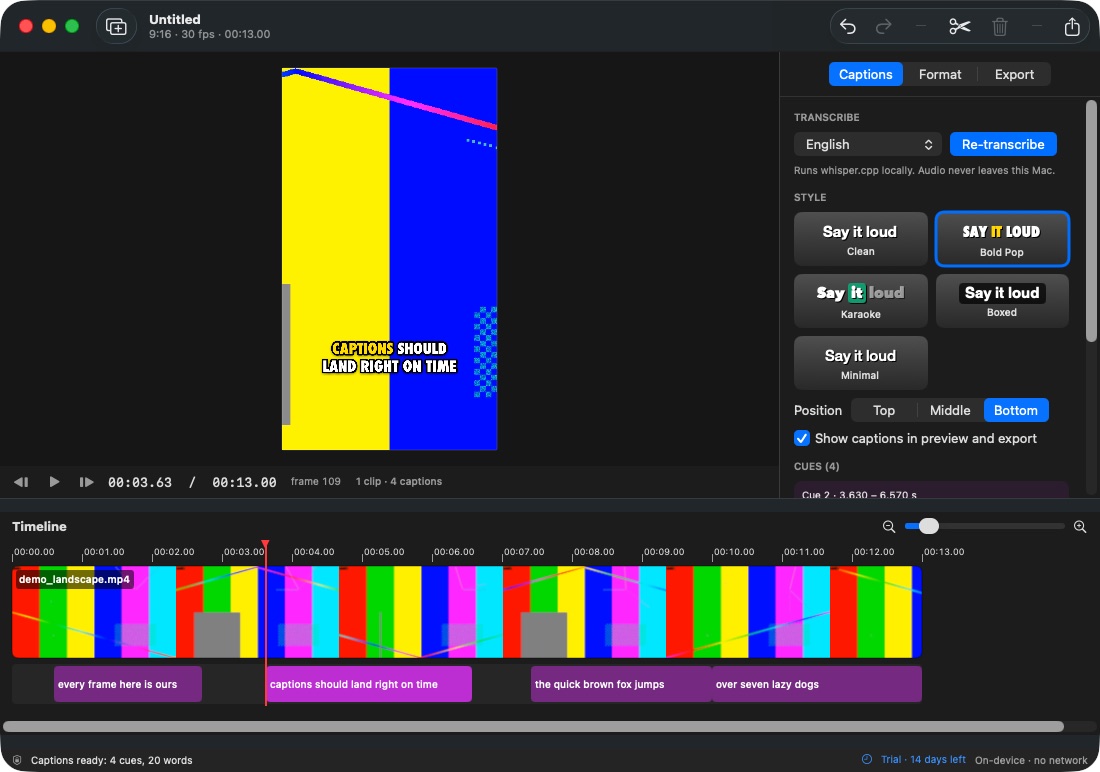Screen dimensions: 1100x772
Task: Select caption cue "the quick brown fox jumps"
Action: [621, 684]
